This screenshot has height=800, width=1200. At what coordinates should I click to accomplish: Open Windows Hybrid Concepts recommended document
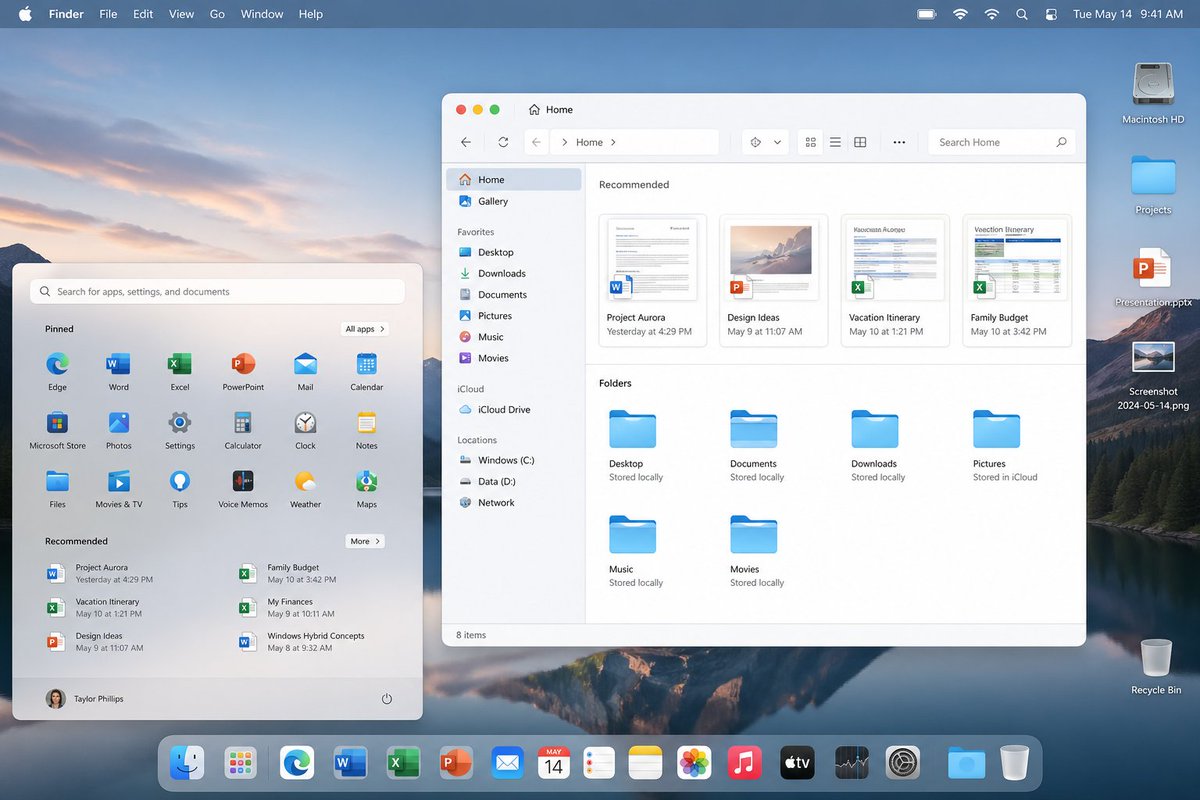pos(302,641)
